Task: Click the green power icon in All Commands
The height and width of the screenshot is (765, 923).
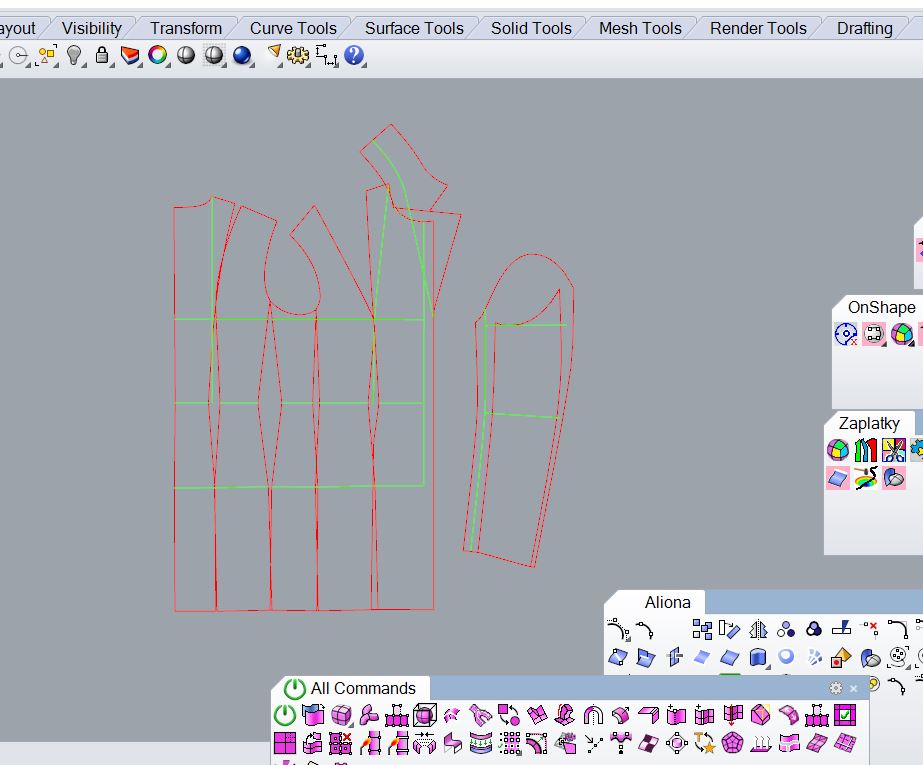Action: (285, 715)
